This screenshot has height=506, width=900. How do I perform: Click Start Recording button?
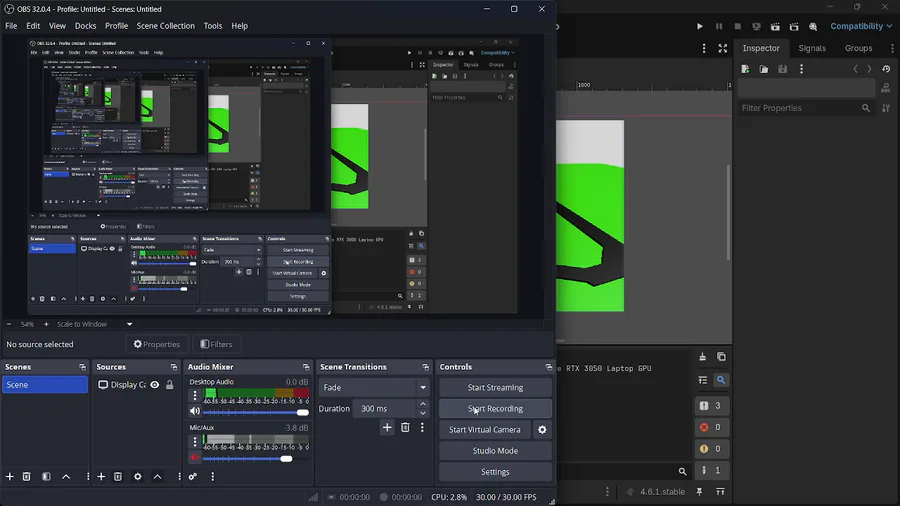pyautogui.click(x=495, y=409)
